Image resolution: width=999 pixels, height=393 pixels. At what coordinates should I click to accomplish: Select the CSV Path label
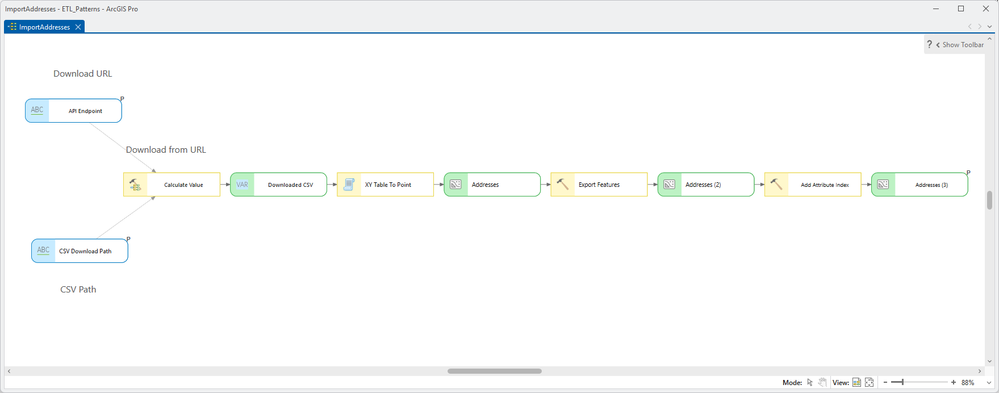point(78,289)
